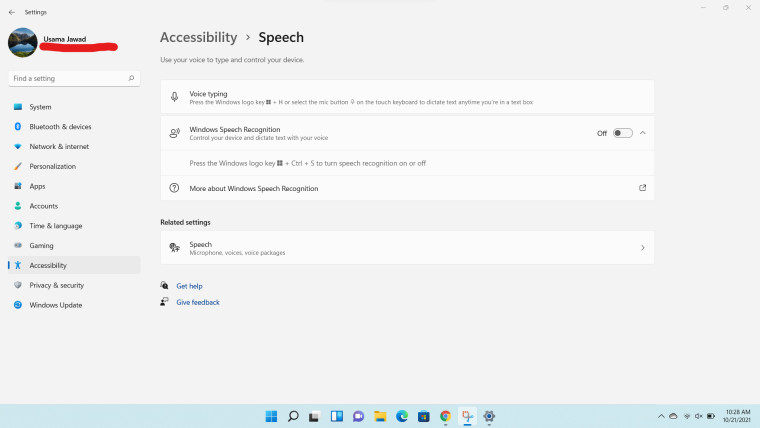Click the muted volume tray icon
The height and width of the screenshot is (428, 760).
[698, 416]
